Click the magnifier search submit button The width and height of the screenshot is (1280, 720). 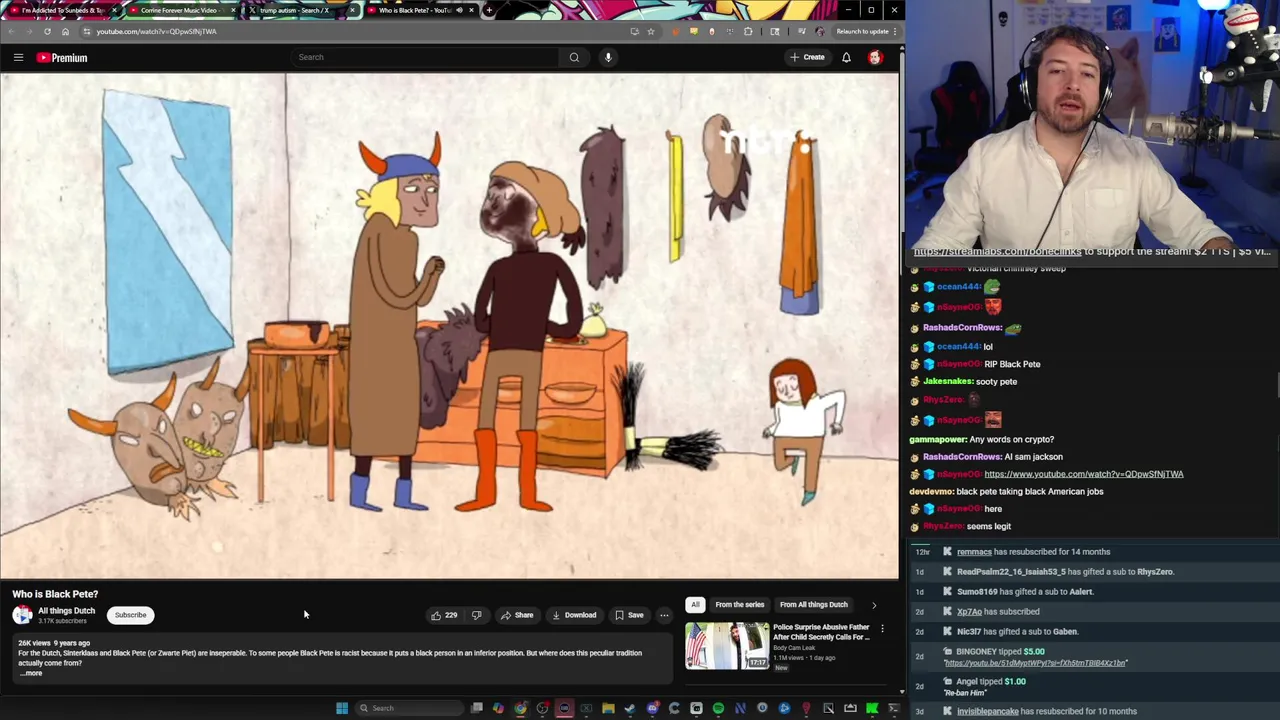coord(574,57)
